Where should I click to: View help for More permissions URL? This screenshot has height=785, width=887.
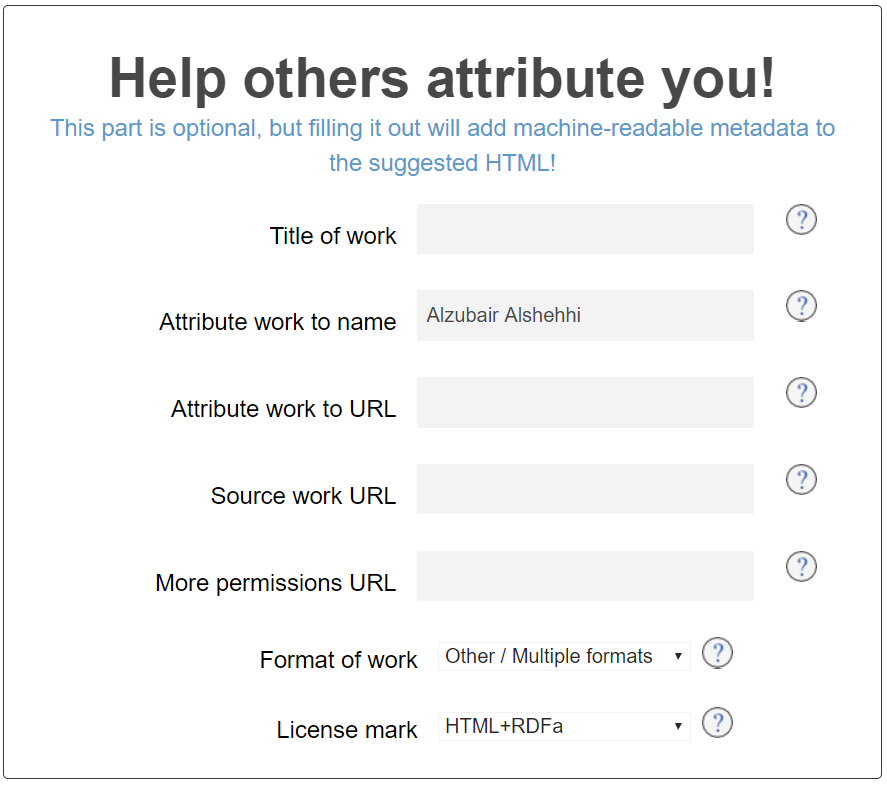[801, 567]
